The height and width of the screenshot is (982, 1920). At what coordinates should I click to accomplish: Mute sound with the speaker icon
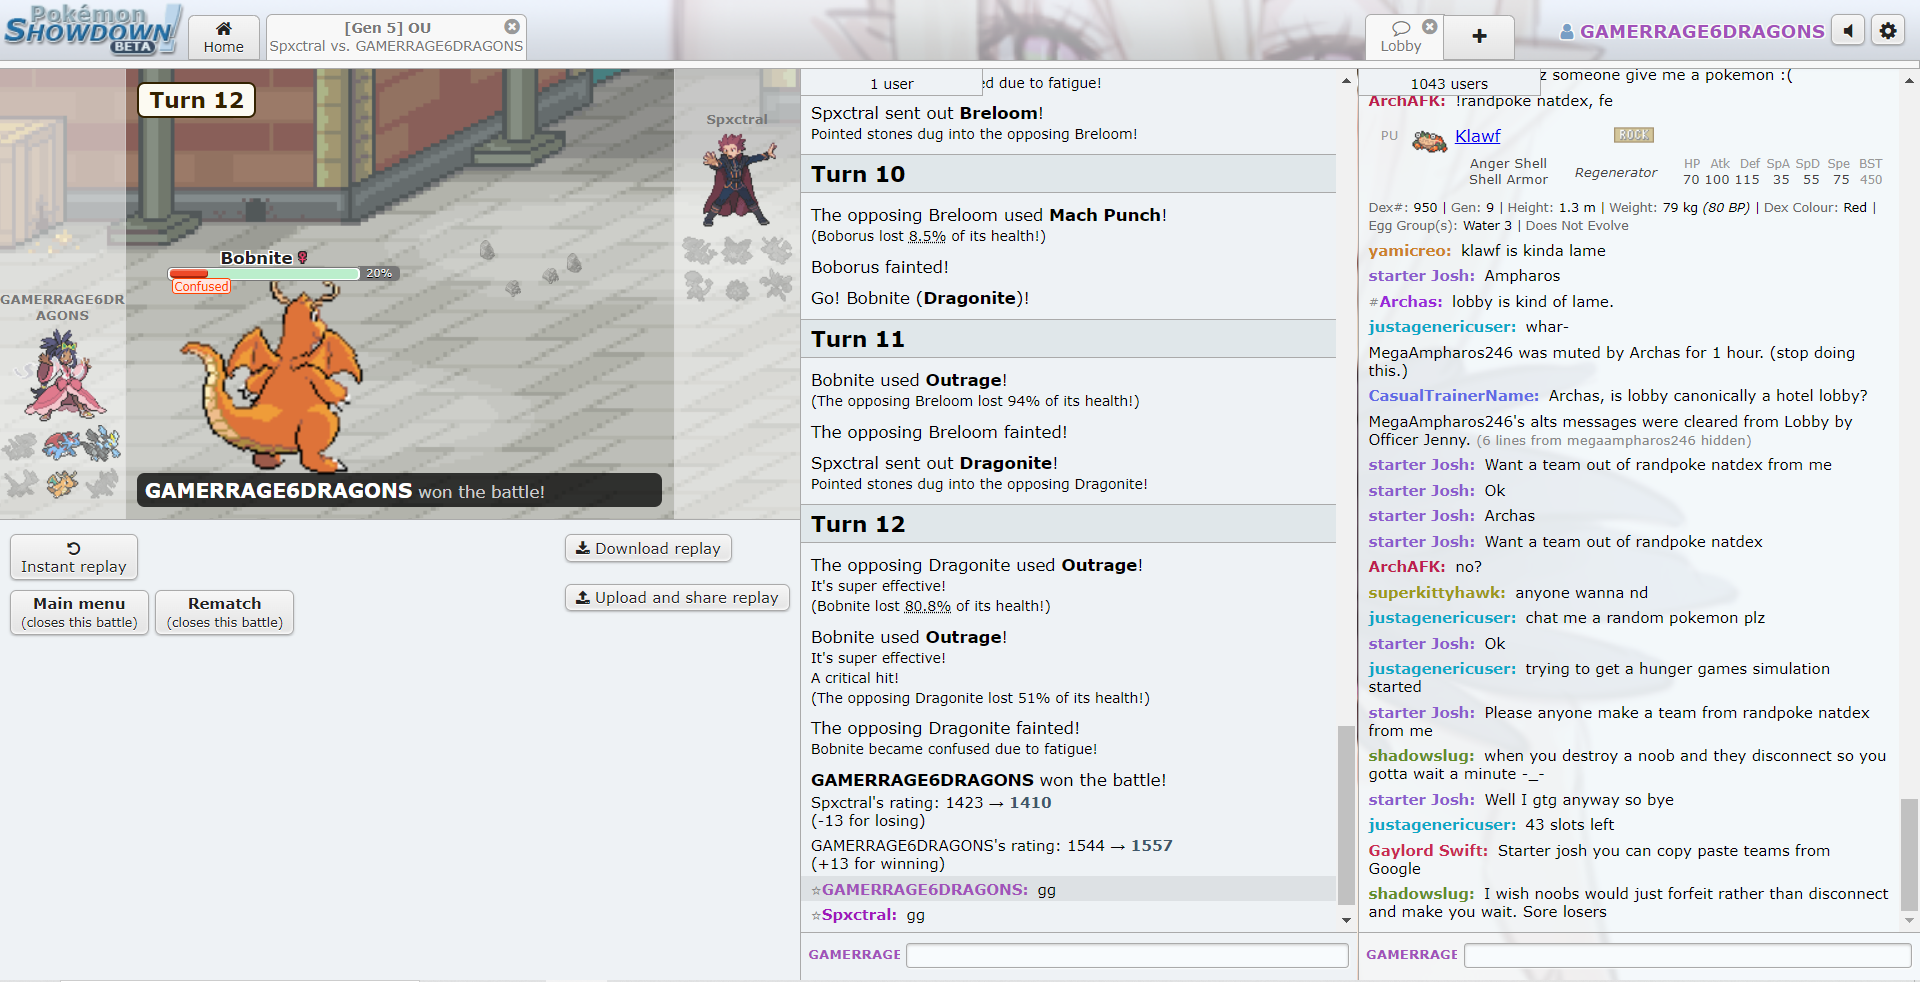coord(1848,31)
